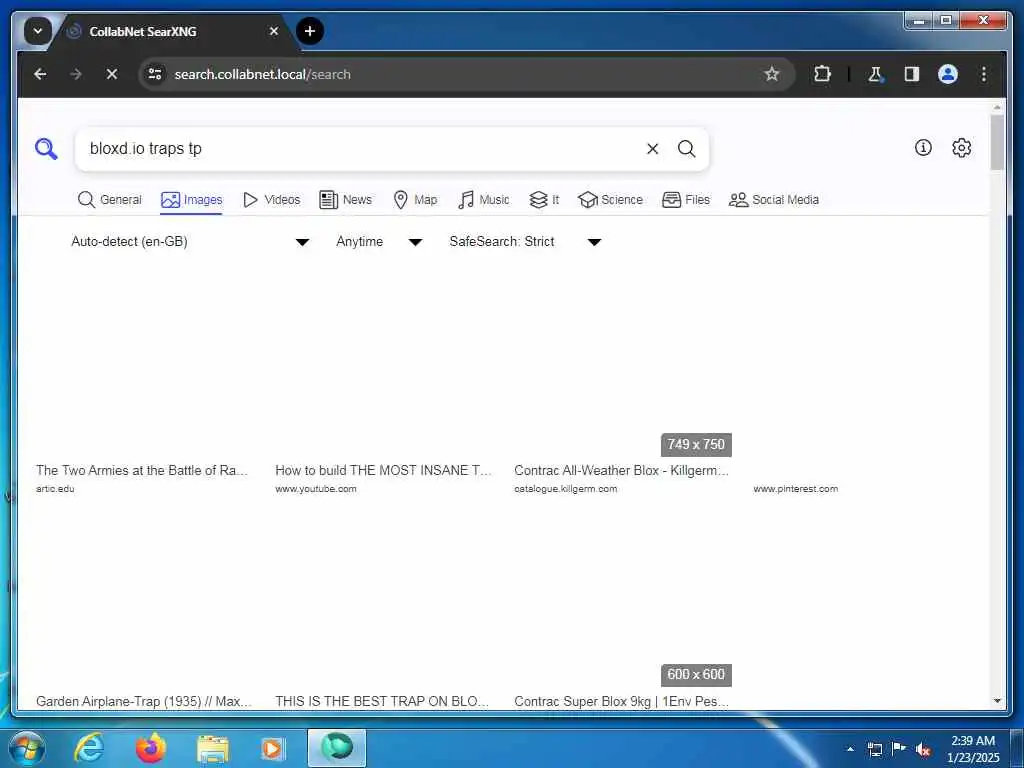Open 'Garden Airplane-Trap (1935)' result
Image resolution: width=1024 pixels, height=768 pixels.
tap(144, 701)
